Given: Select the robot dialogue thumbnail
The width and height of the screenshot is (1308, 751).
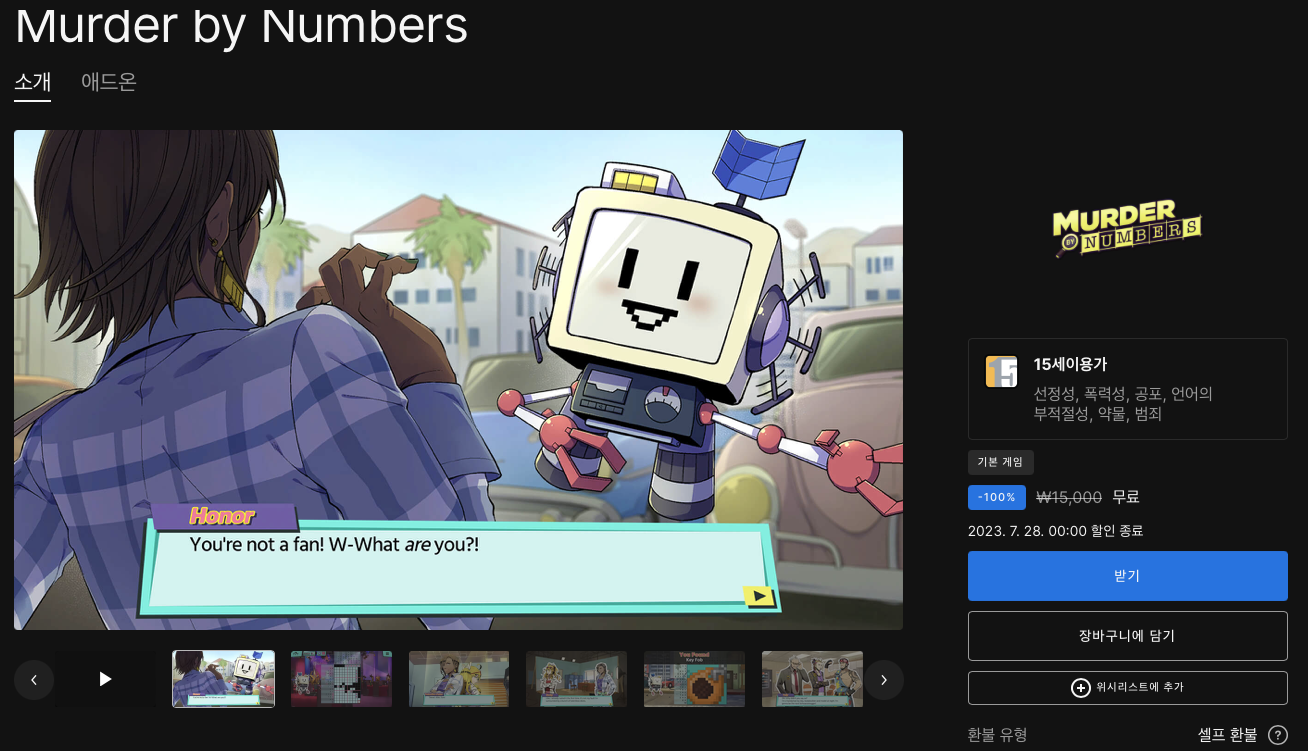Looking at the screenshot, I should (223, 679).
